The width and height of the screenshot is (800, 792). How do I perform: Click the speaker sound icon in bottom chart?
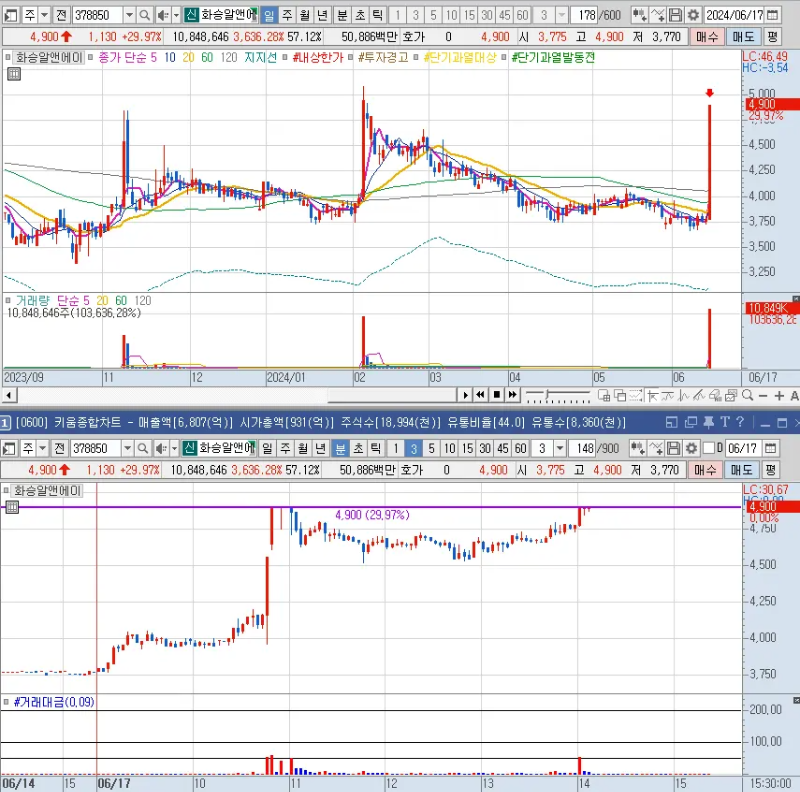161,449
